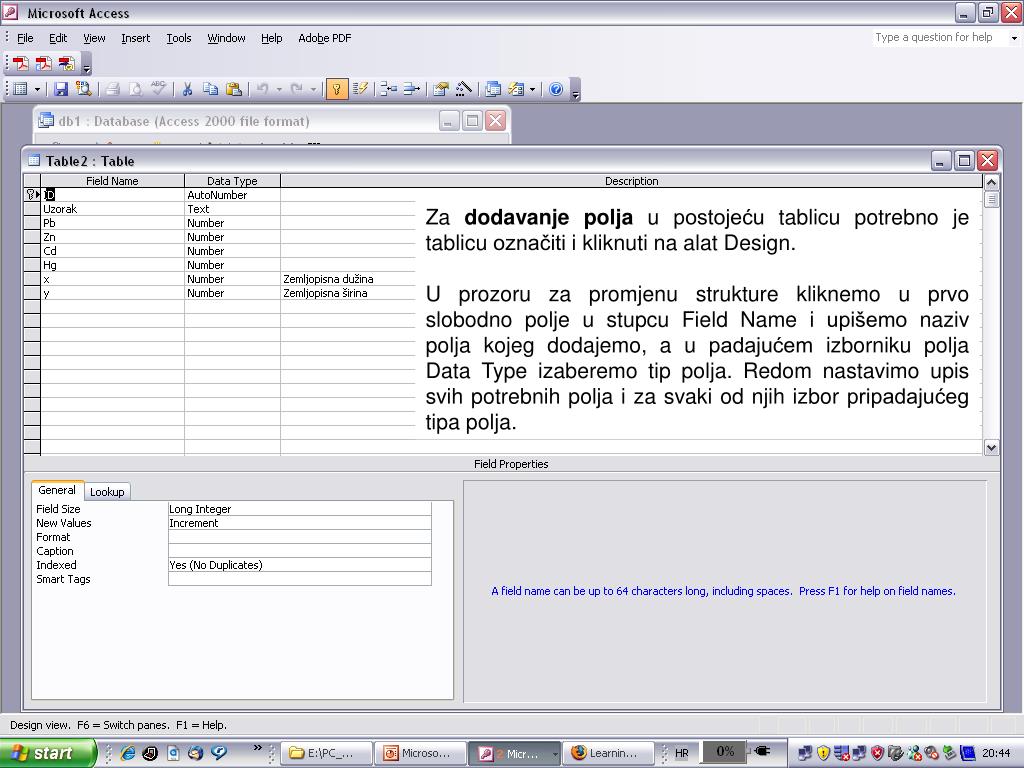Click the table scrollbar up arrow
Image resolution: width=1024 pixels, height=768 pixels.
(991, 182)
